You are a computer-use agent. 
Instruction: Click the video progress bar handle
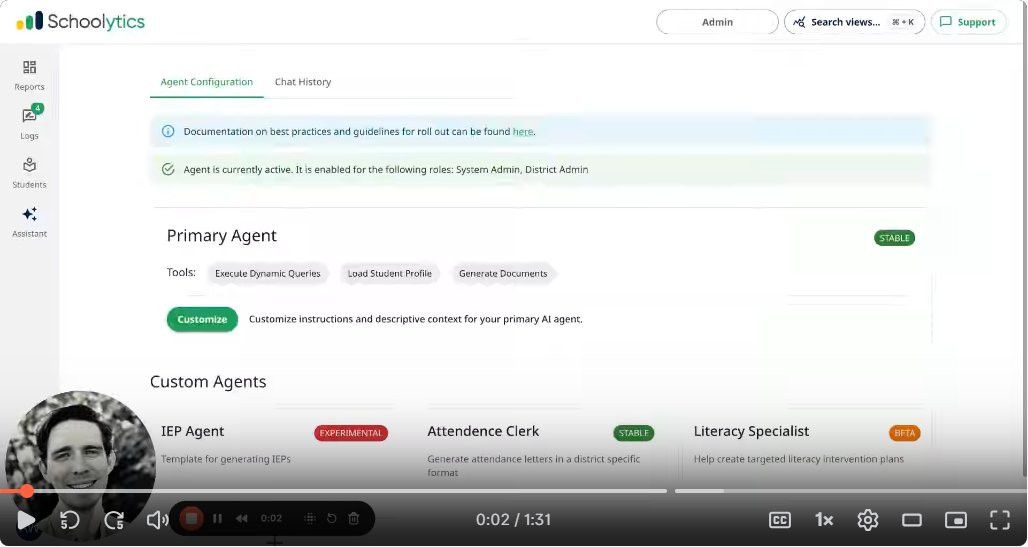tap(26, 491)
